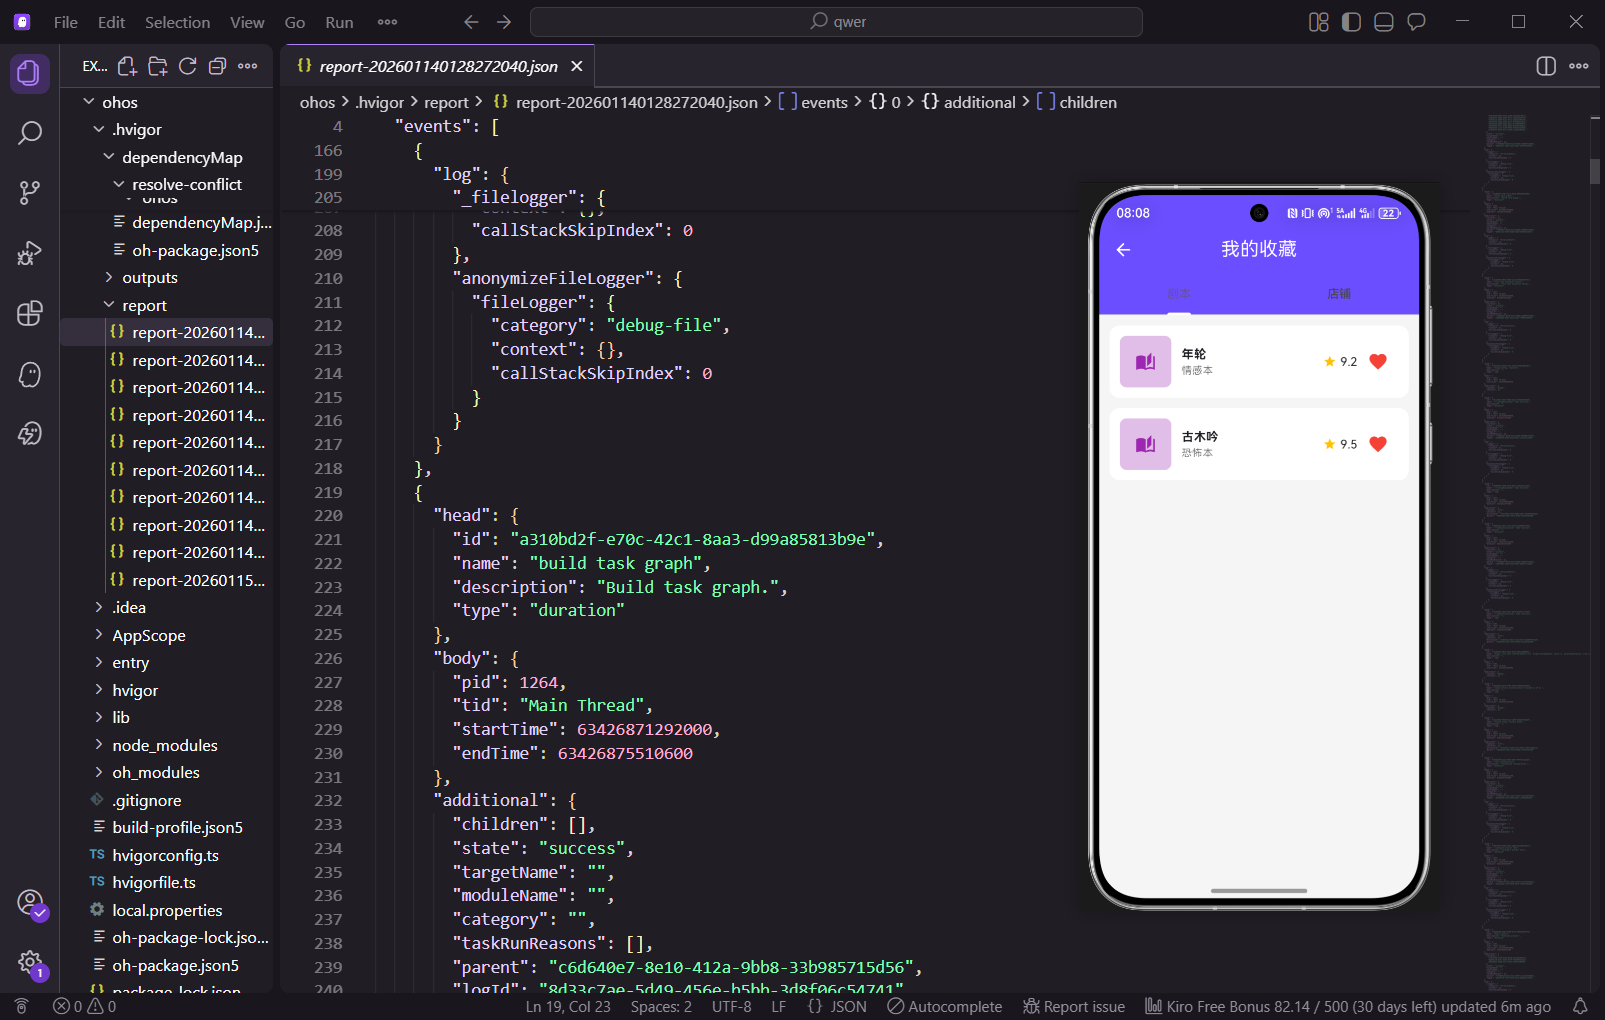The height and width of the screenshot is (1020, 1605).
Task: Click errors and warnings count in status bar
Action: point(84,1006)
